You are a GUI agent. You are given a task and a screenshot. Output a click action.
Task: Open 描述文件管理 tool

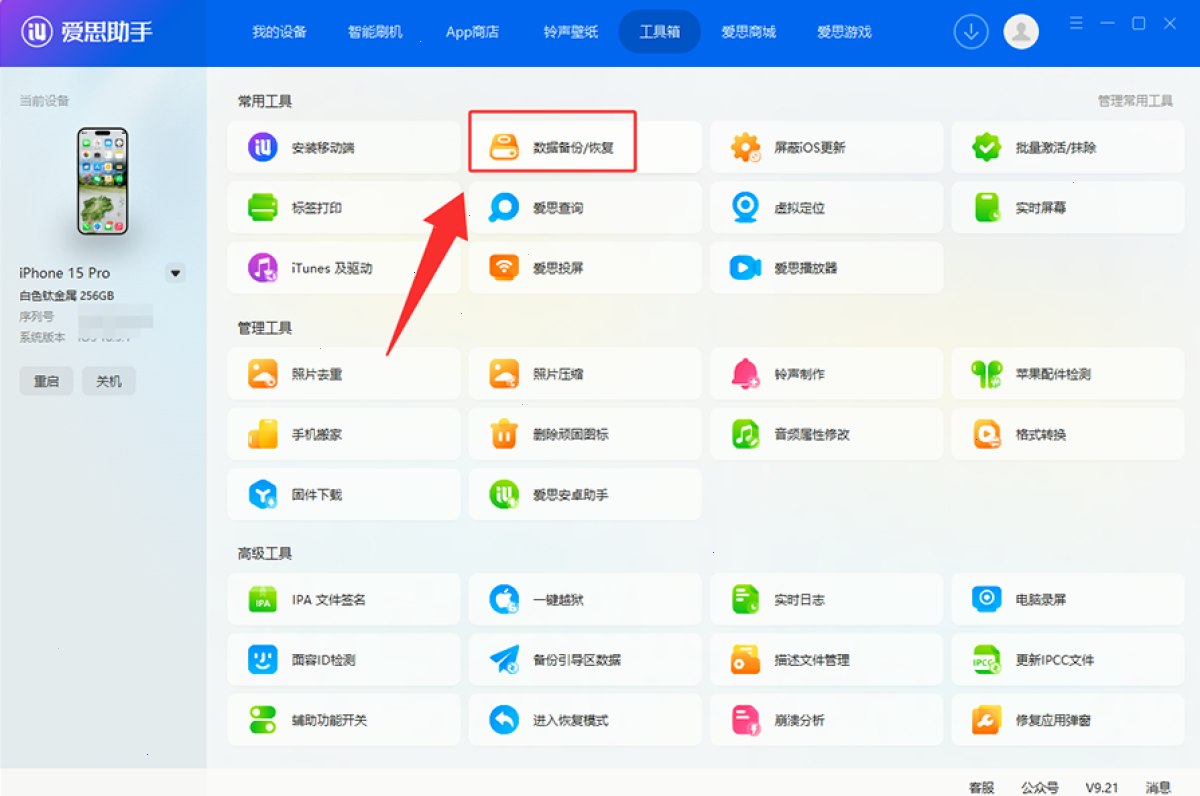pos(826,660)
